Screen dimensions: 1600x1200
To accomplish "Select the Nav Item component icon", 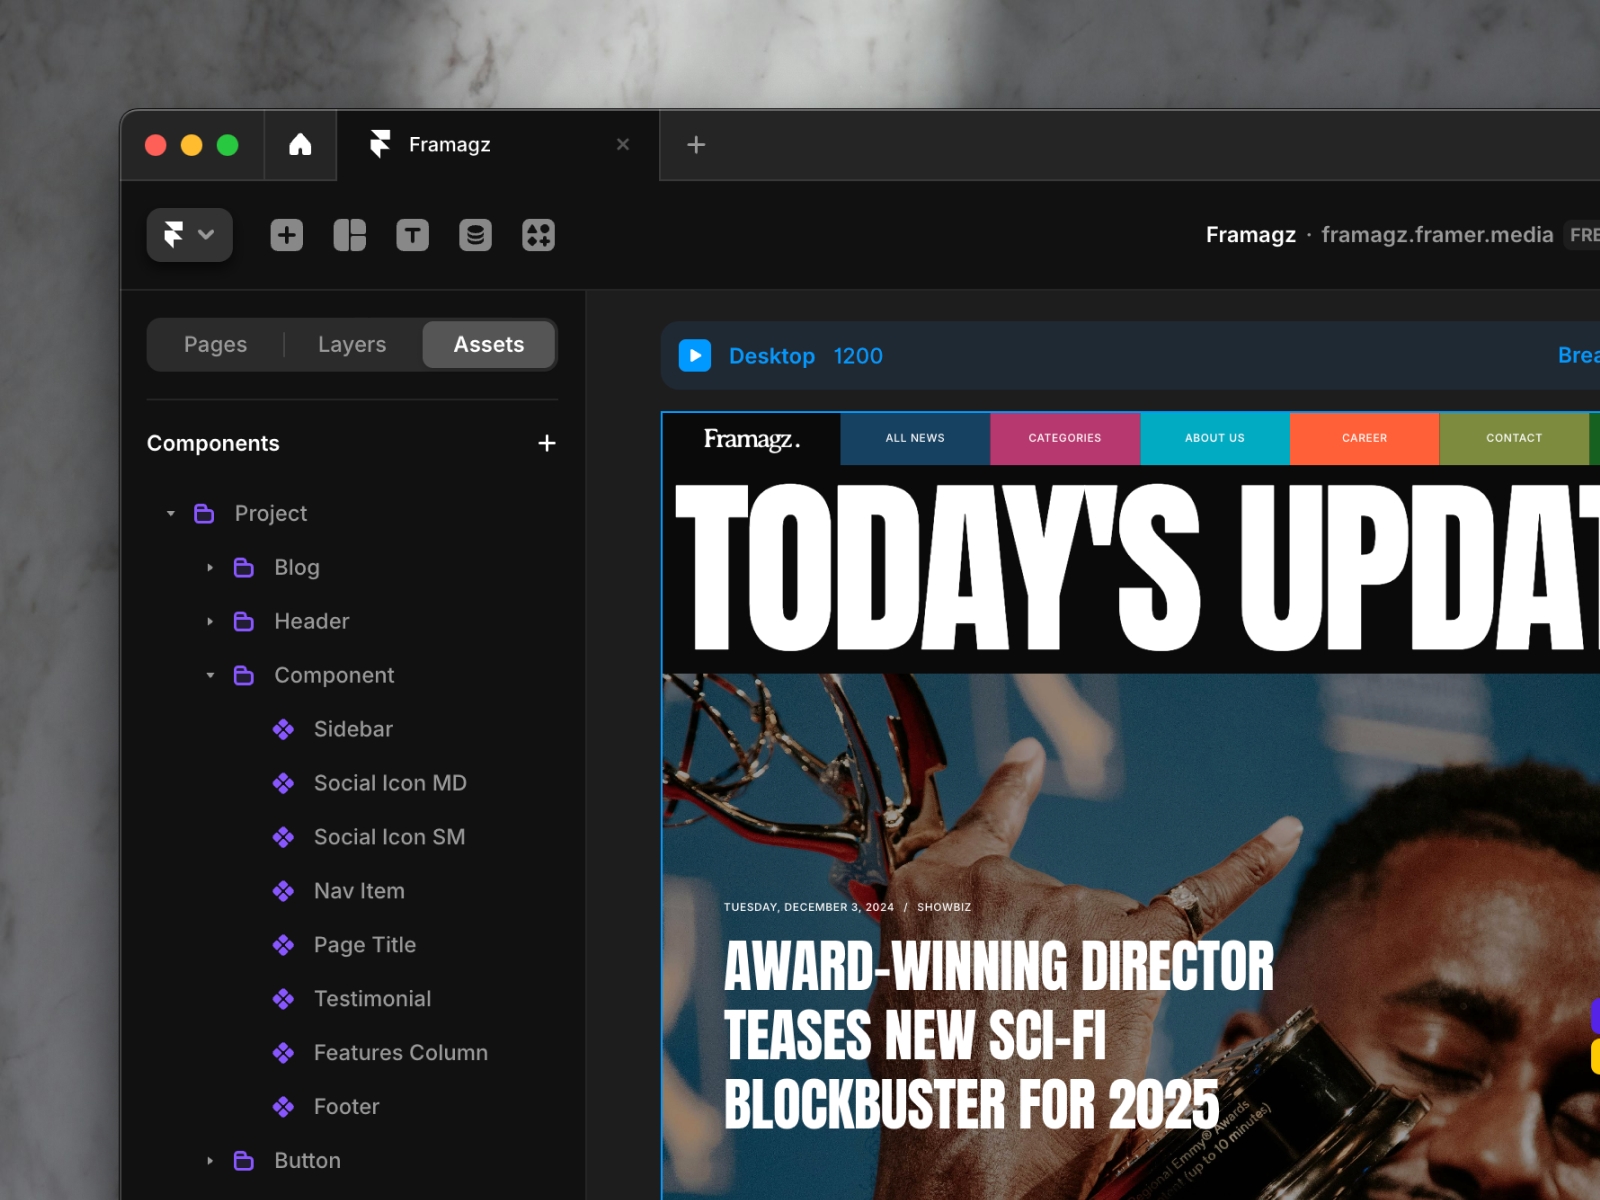I will (284, 891).
